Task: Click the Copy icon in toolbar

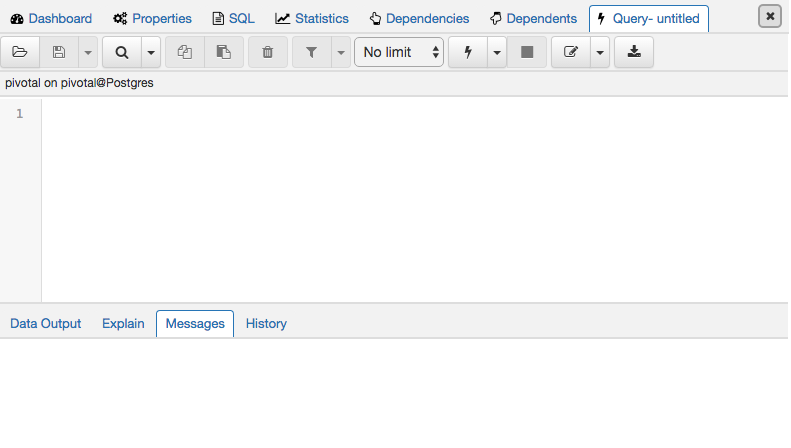Action: (184, 52)
